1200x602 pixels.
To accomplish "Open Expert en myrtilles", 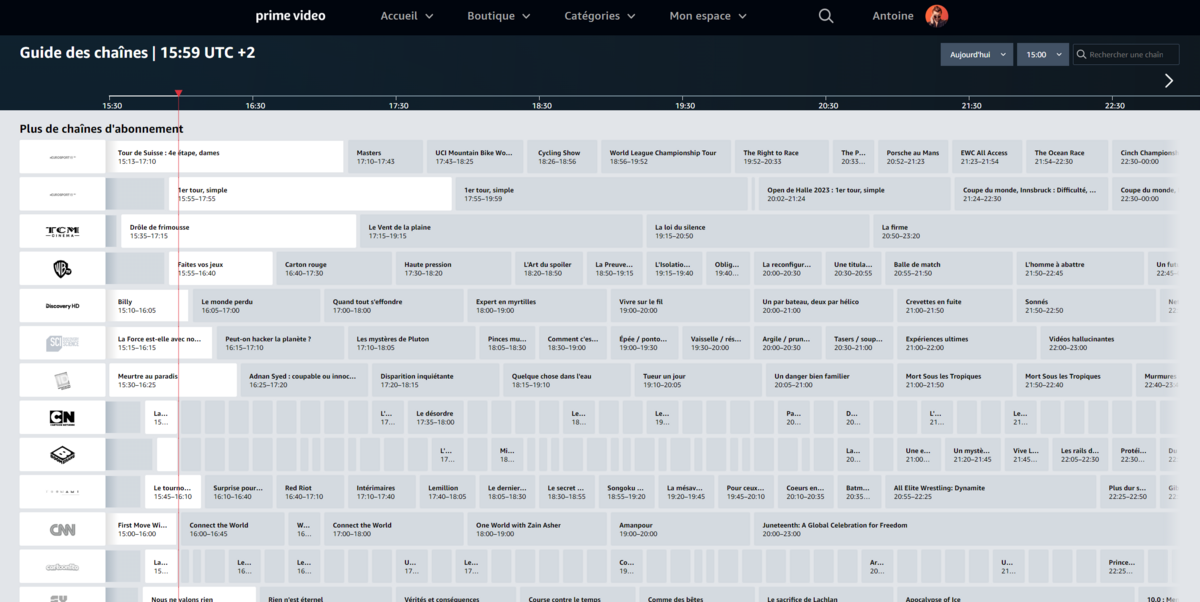I will (537, 305).
